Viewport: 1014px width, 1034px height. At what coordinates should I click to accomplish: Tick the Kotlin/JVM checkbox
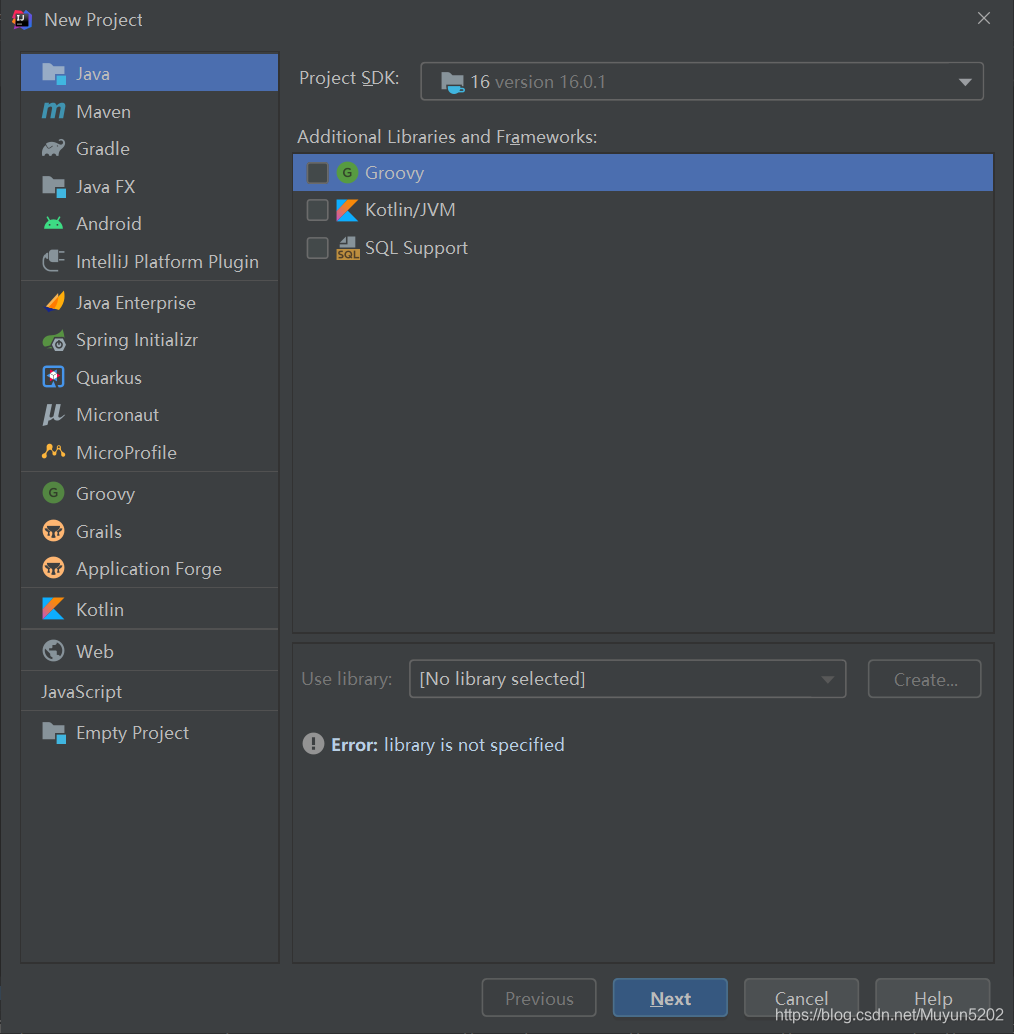tap(317, 210)
